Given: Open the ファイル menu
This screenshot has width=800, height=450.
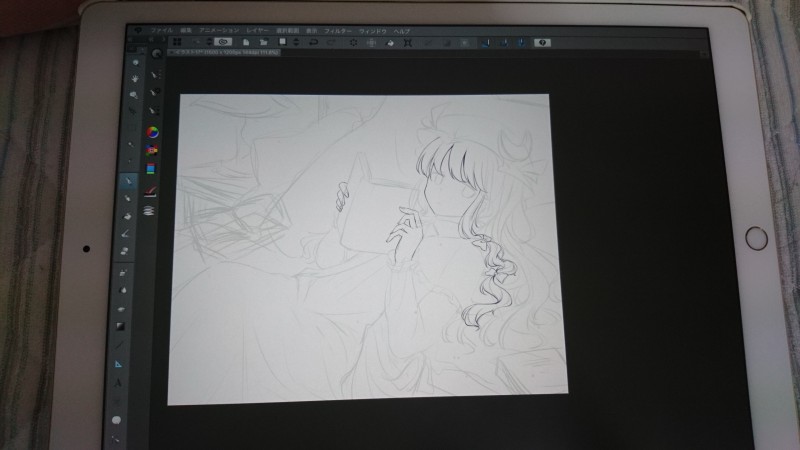Looking at the screenshot, I should (161, 30).
